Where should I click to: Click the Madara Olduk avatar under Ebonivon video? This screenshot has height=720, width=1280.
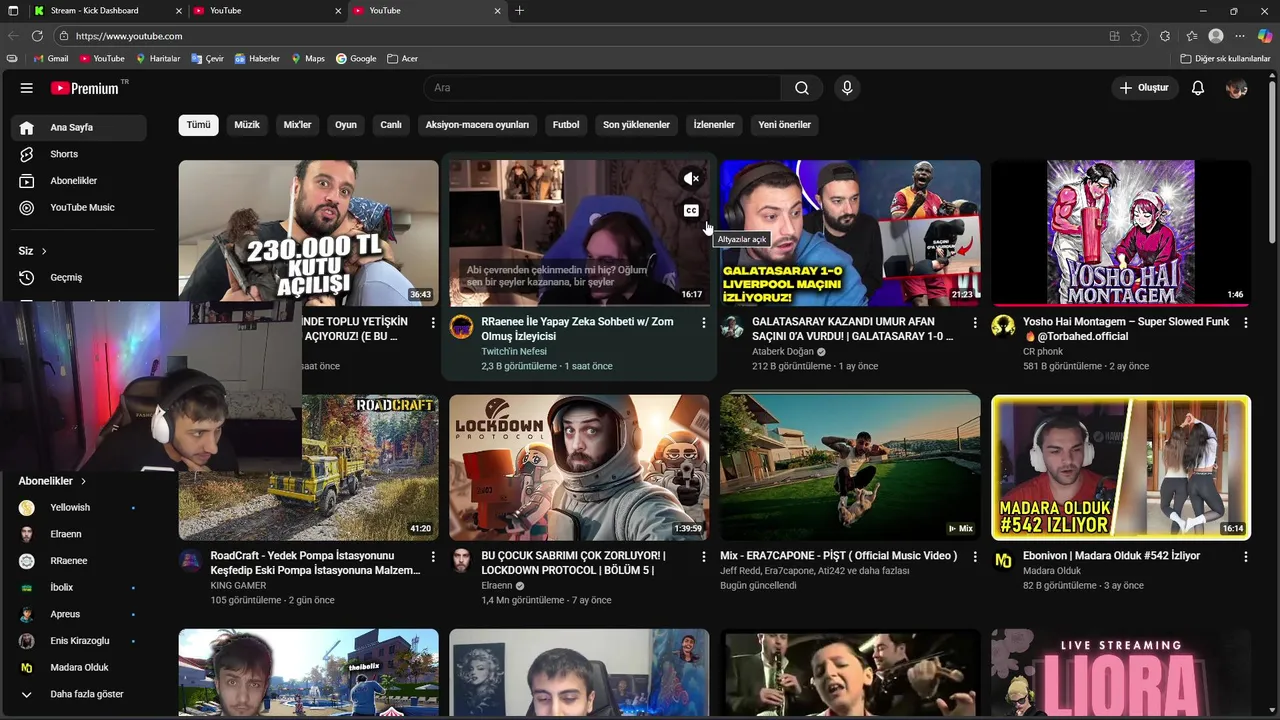click(x=1003, y=561)
